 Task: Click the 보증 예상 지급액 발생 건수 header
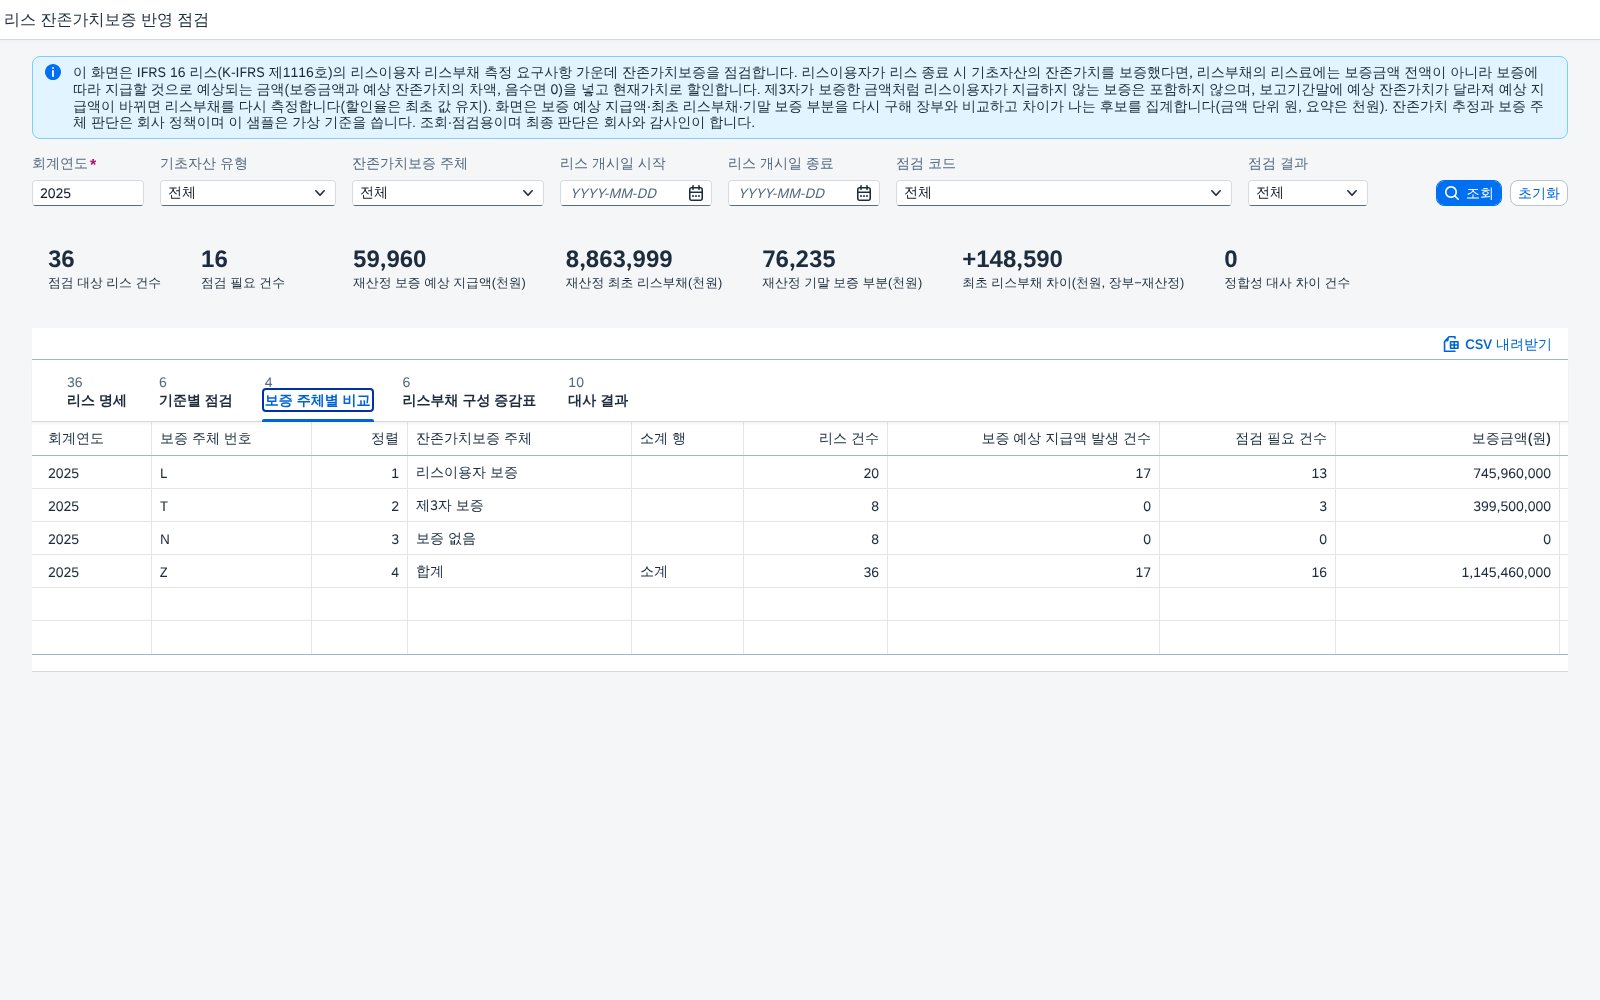1024,439
